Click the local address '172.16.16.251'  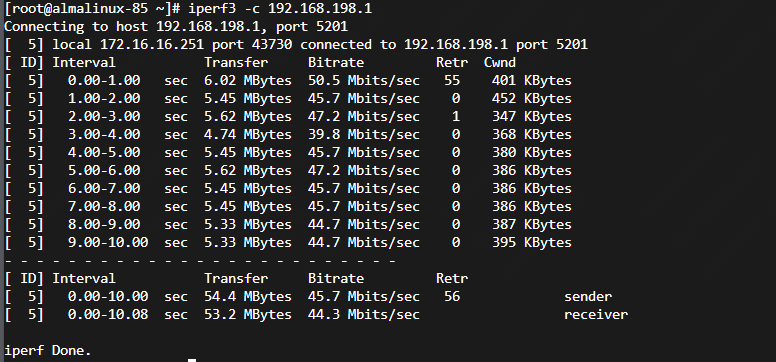152,45
